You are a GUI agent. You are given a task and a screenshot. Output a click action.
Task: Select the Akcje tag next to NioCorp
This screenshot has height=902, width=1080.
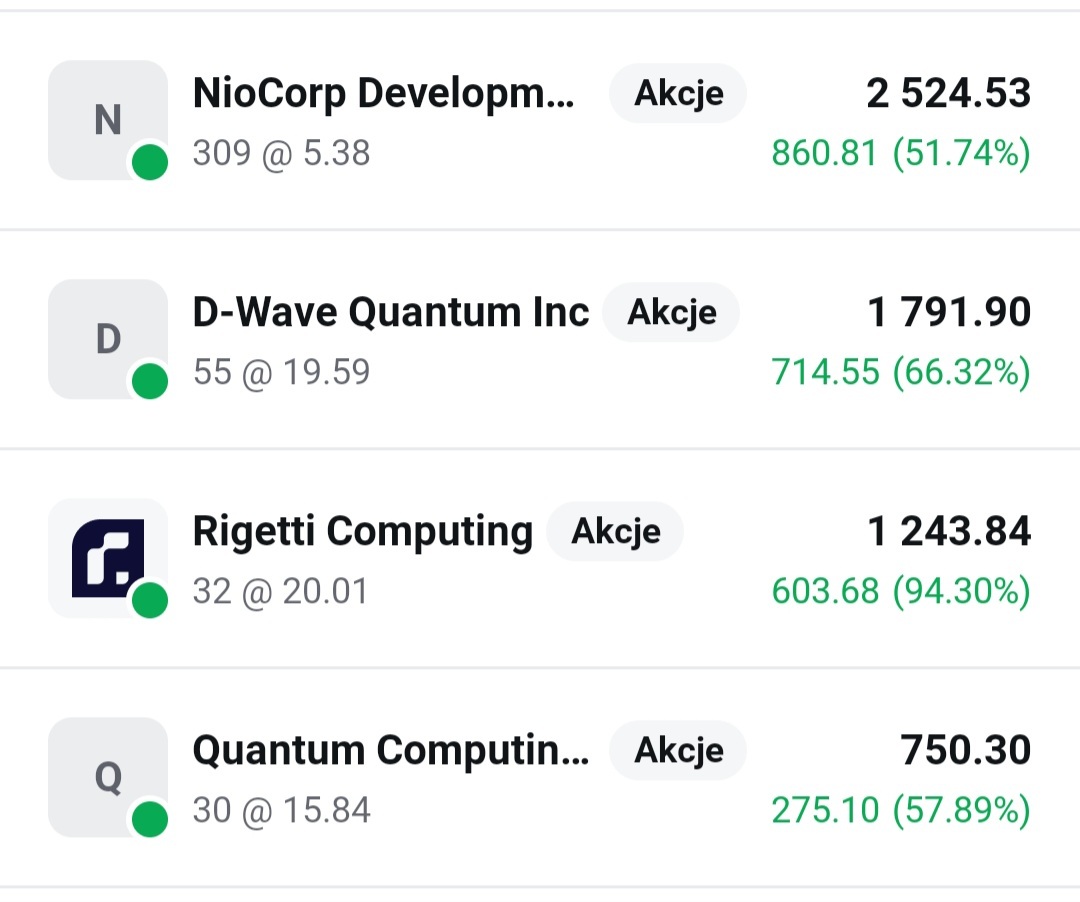[x=678, y=94]
